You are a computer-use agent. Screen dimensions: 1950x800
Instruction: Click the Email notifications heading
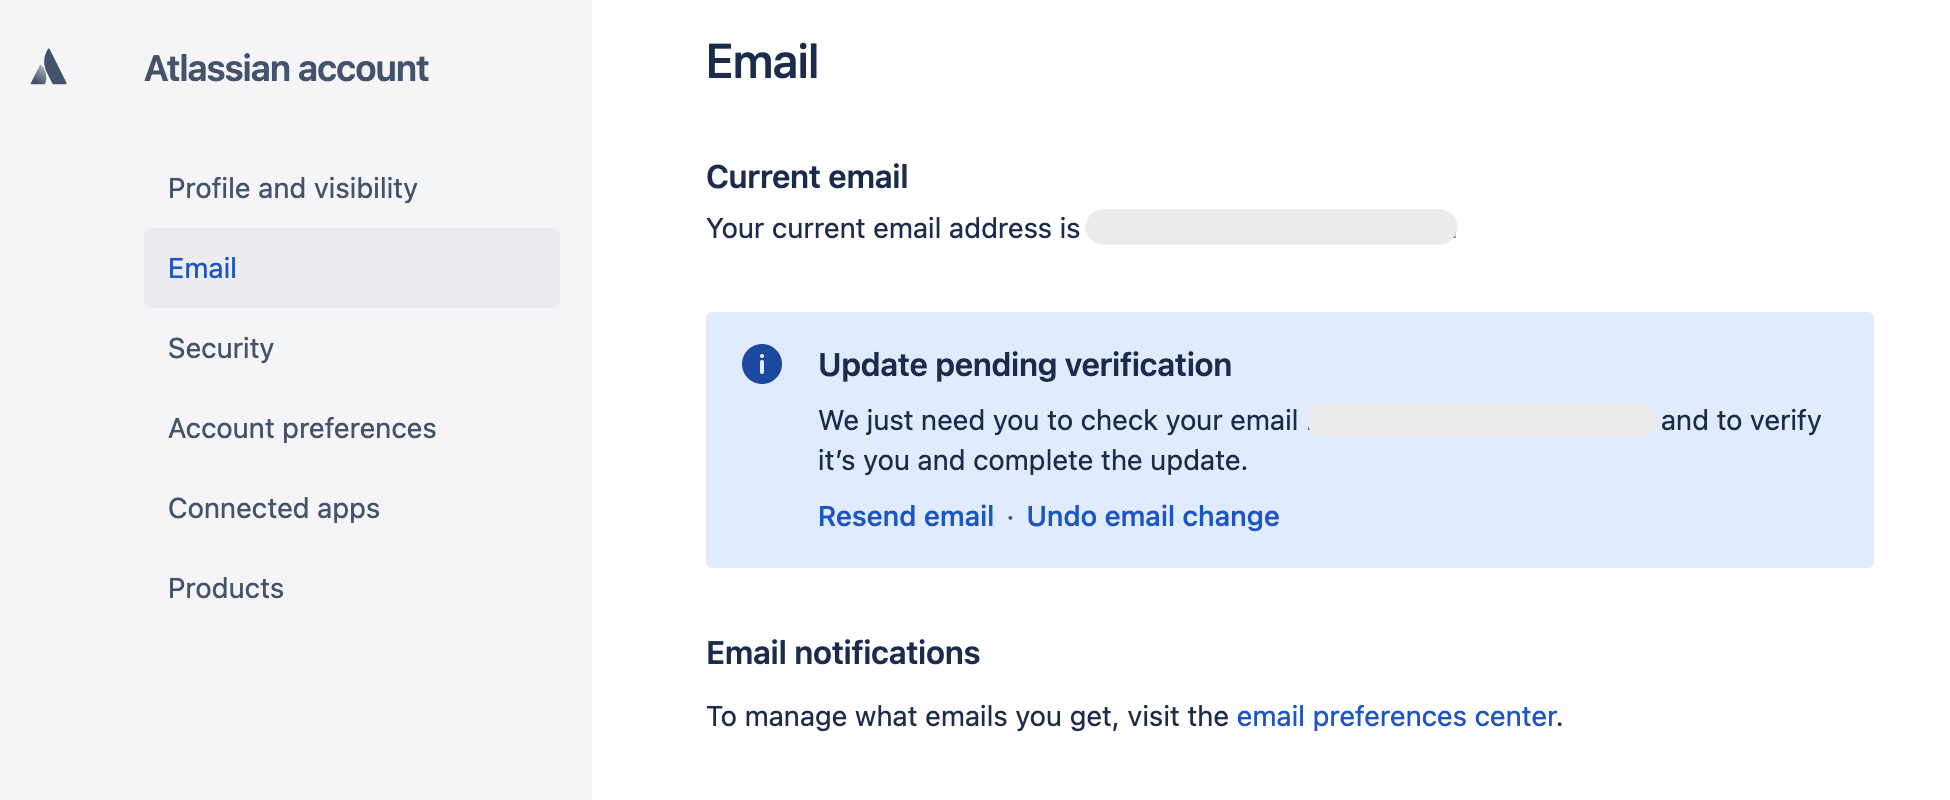(842, 653)
